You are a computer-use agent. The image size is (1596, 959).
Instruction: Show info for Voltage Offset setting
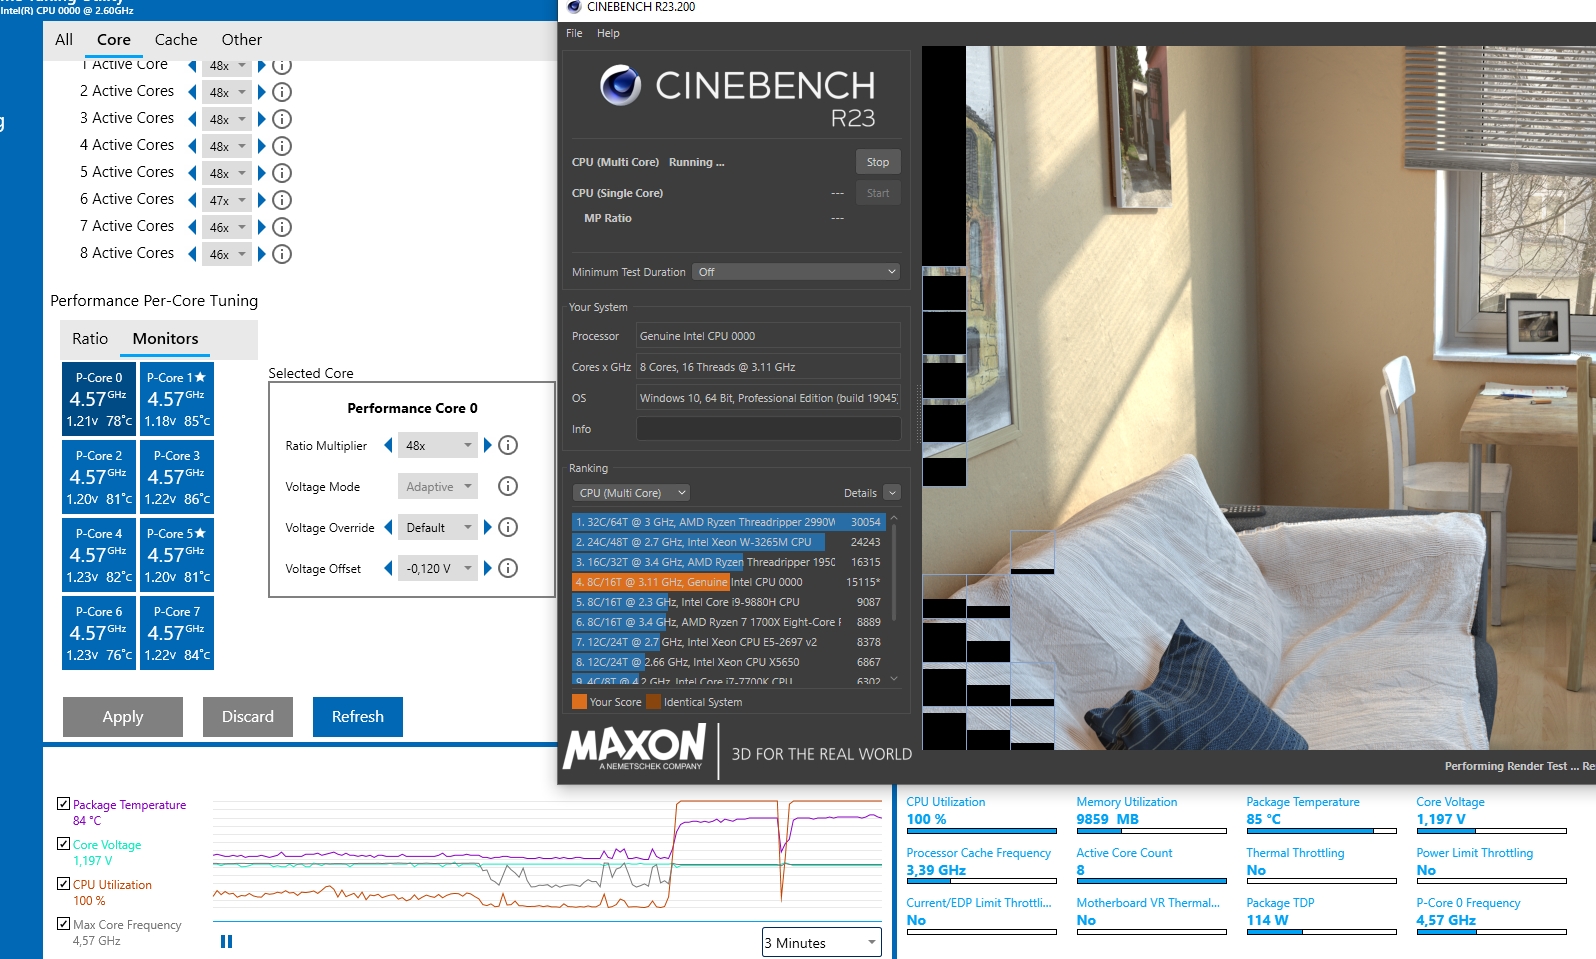pyautogui.click(x=508, y=568)
